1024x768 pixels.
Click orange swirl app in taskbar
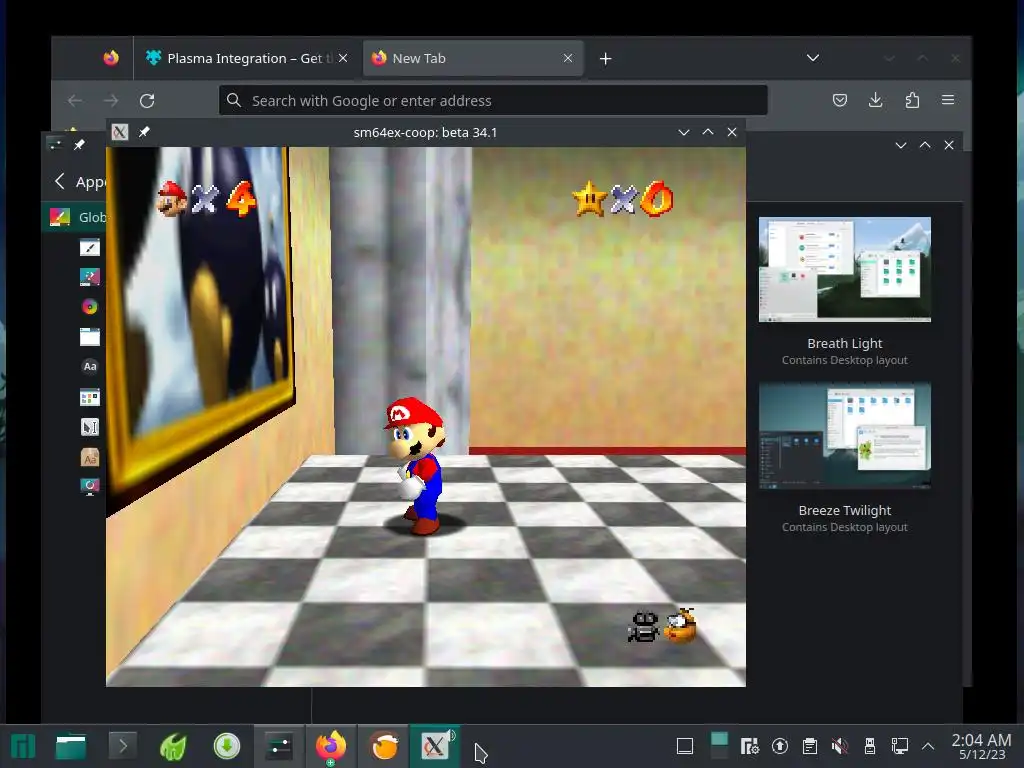click(x=383, y=746)
